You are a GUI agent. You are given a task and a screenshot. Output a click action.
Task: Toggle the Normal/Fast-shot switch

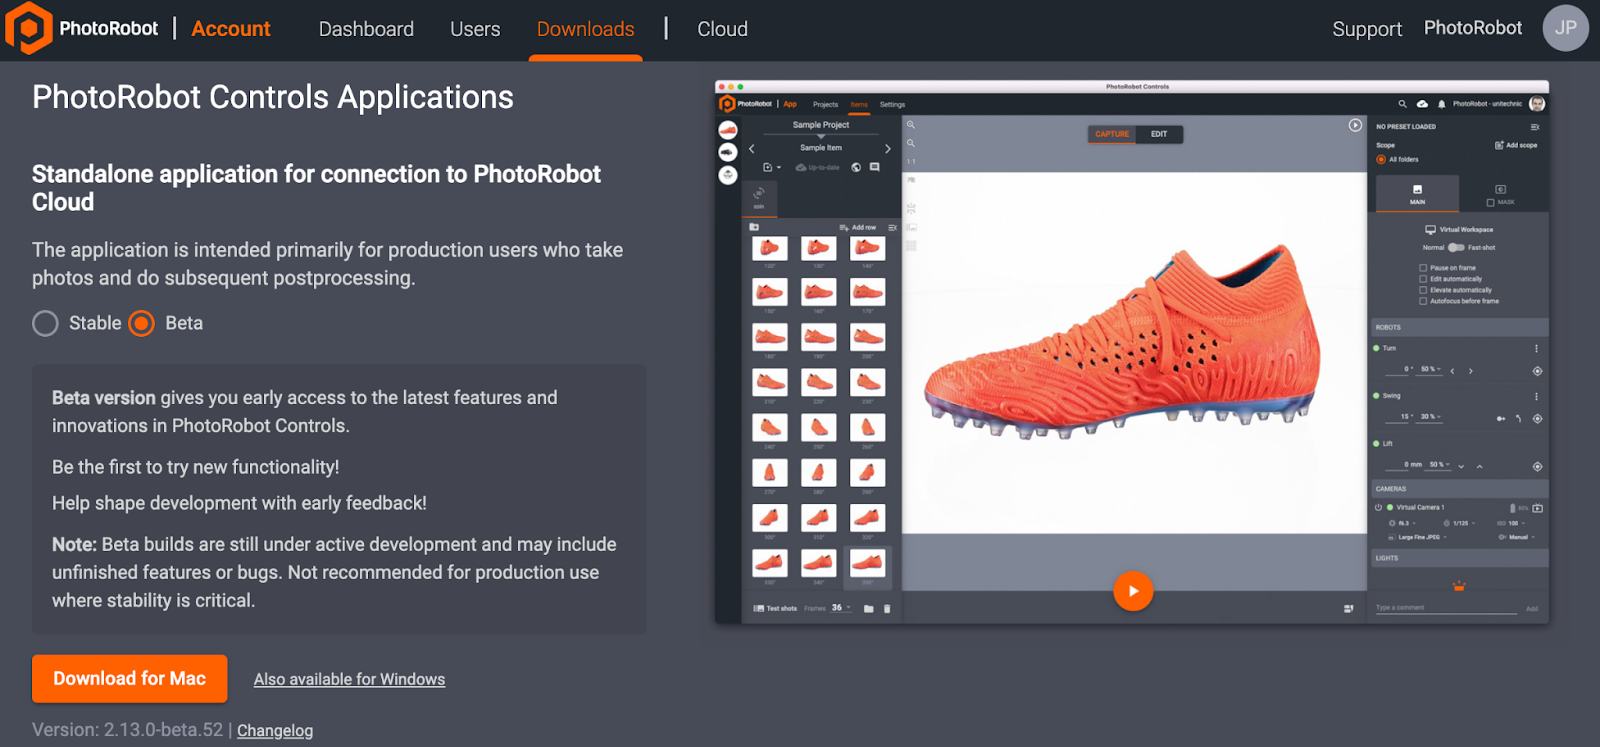coord(1456,247)
